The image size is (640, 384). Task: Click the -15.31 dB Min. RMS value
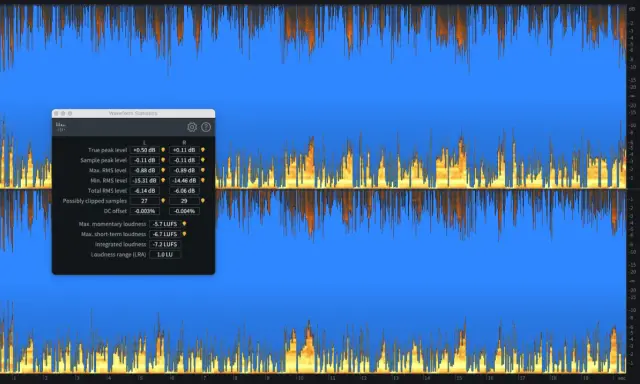[x=144, y=180]
